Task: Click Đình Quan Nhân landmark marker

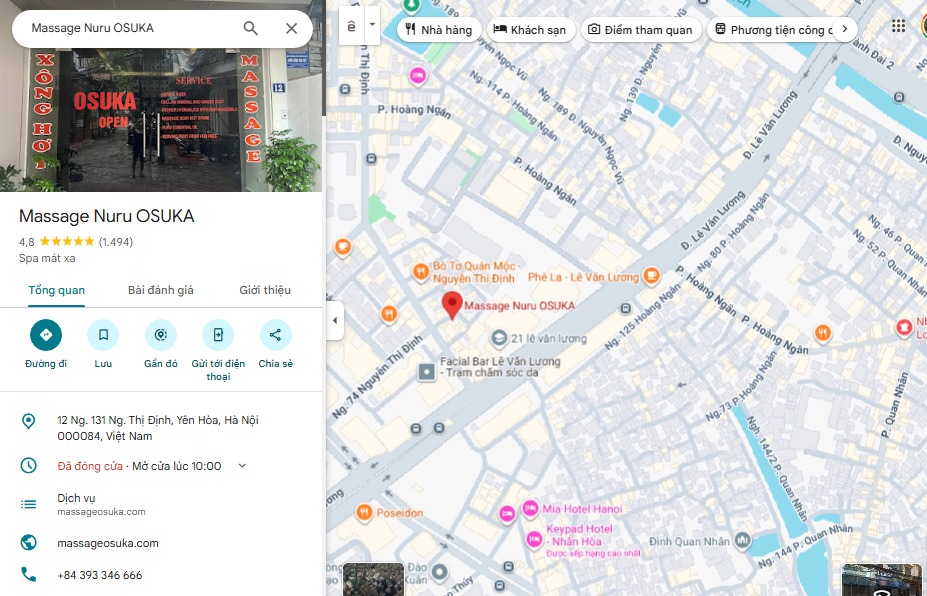Action: [x=743, y=540]
